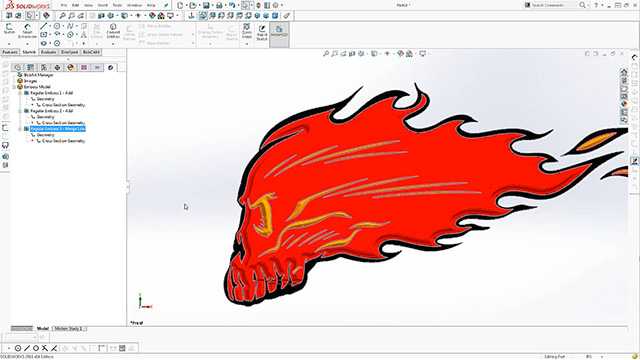Select Geometry under Regular Emboss 2
Viewport: 640px width, 360px height.
45,117
